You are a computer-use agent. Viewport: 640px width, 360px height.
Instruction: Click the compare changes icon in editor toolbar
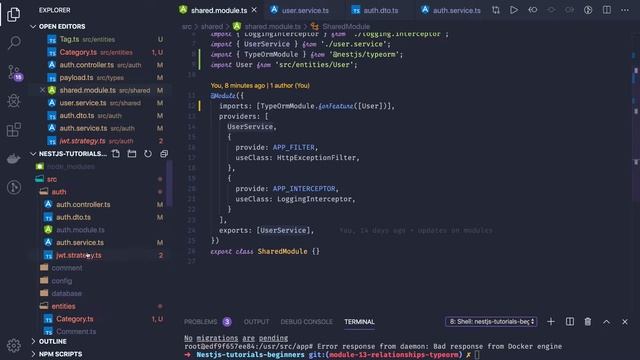click(x=496, y=10)
